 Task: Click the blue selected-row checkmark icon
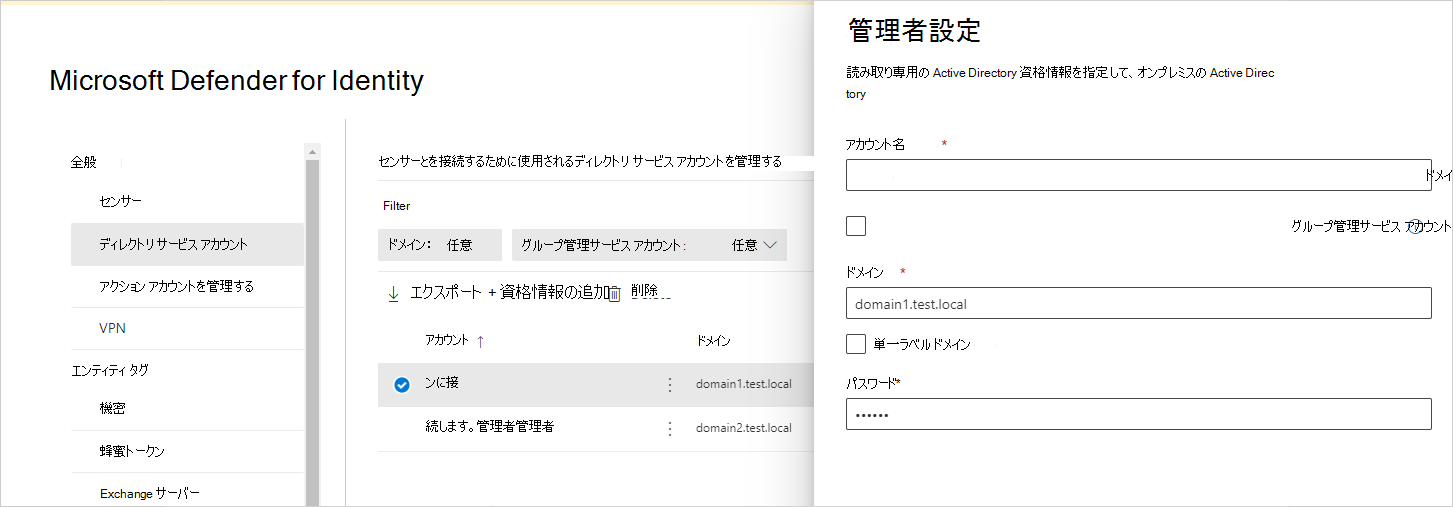click(402, 385)
